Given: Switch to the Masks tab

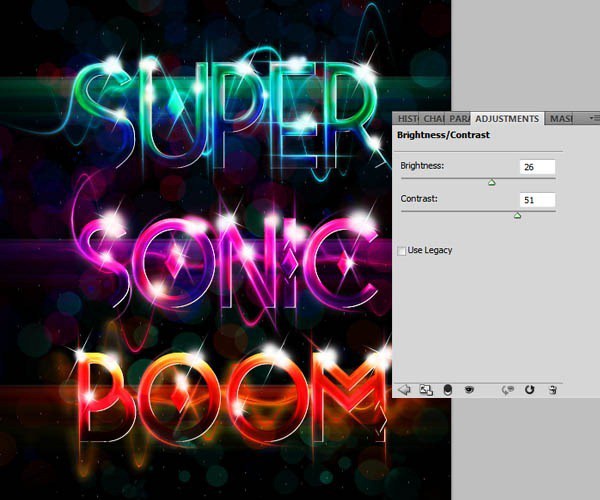Looking at the screenshot, I should pyautogui.click(x=560, y=119).
